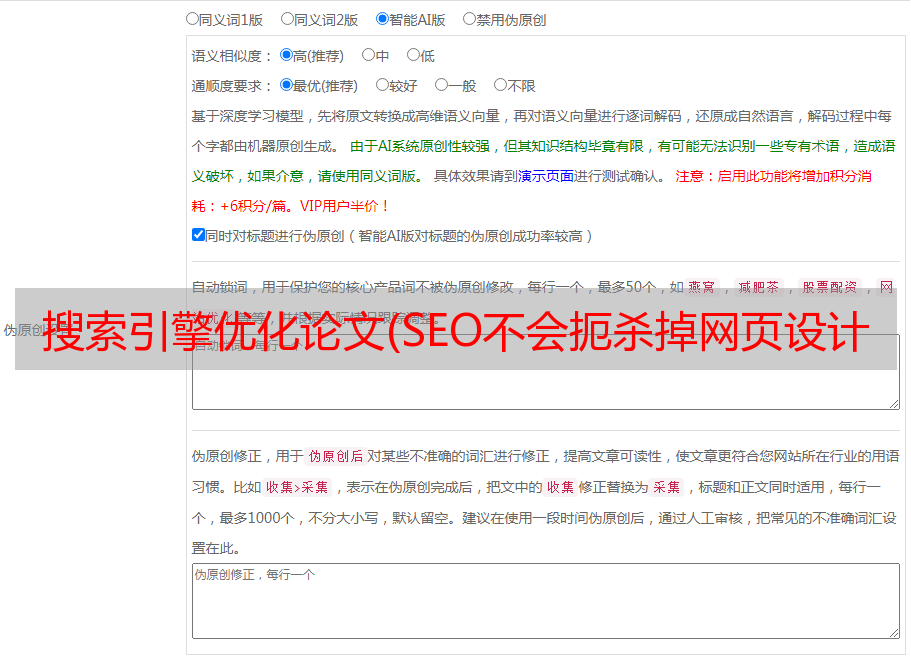Set 通顺度要求 to 不限

pos(500,85)
